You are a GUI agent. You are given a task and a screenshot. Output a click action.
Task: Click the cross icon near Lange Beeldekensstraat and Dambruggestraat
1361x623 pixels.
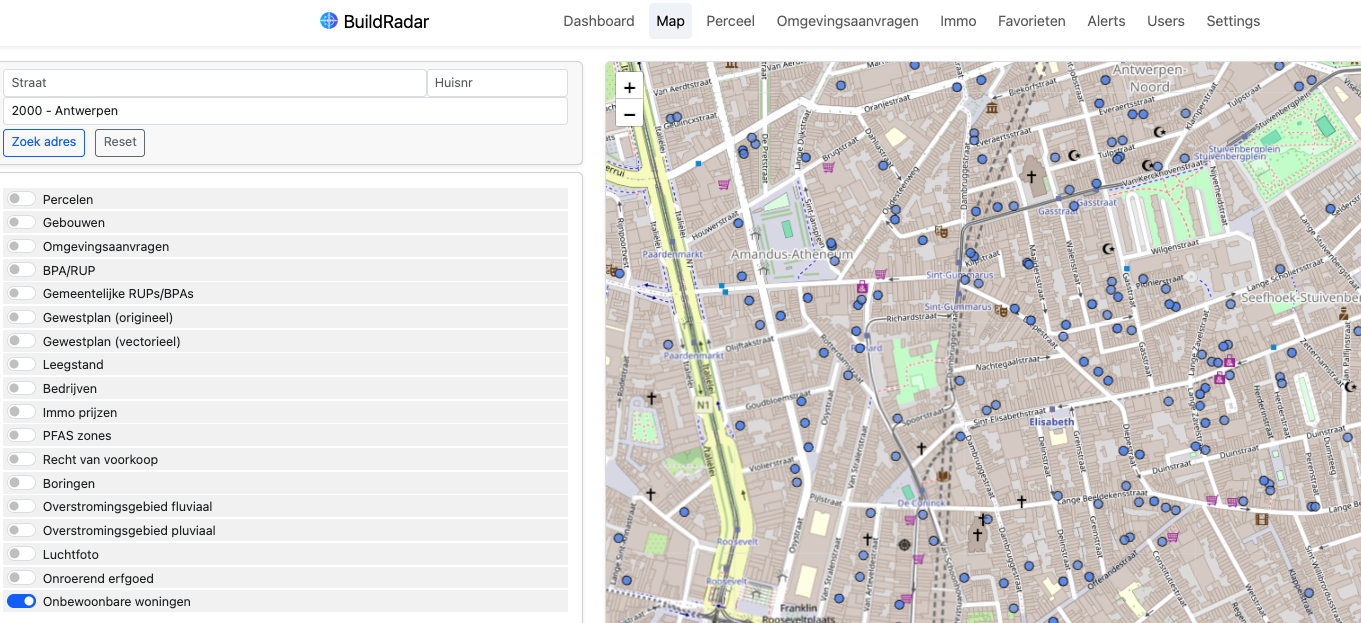pos(1021,501)
